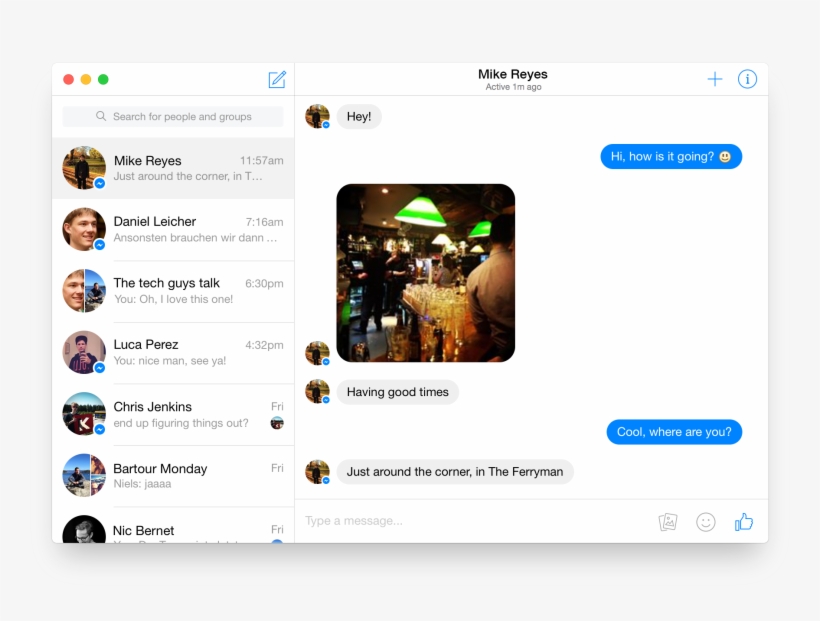The width and height of the screenshot is (820, 621).
Task: Click Bartour Monday group avatar
Action: point(84,475)
